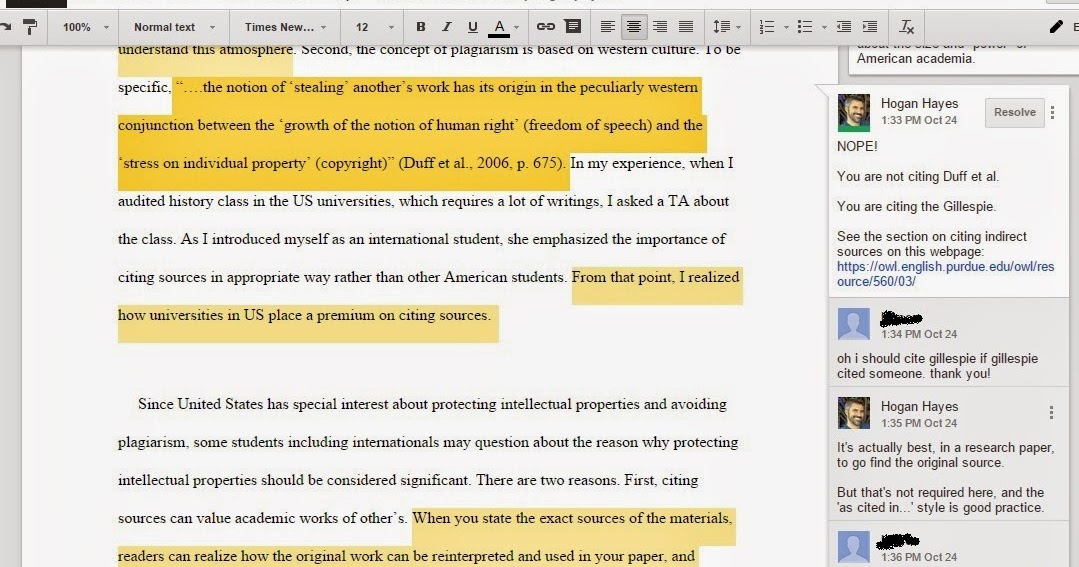The width and height of the screenshot is (1079, 567).
Task: Toggle italic formatting
Action: (x=447, y=27)
